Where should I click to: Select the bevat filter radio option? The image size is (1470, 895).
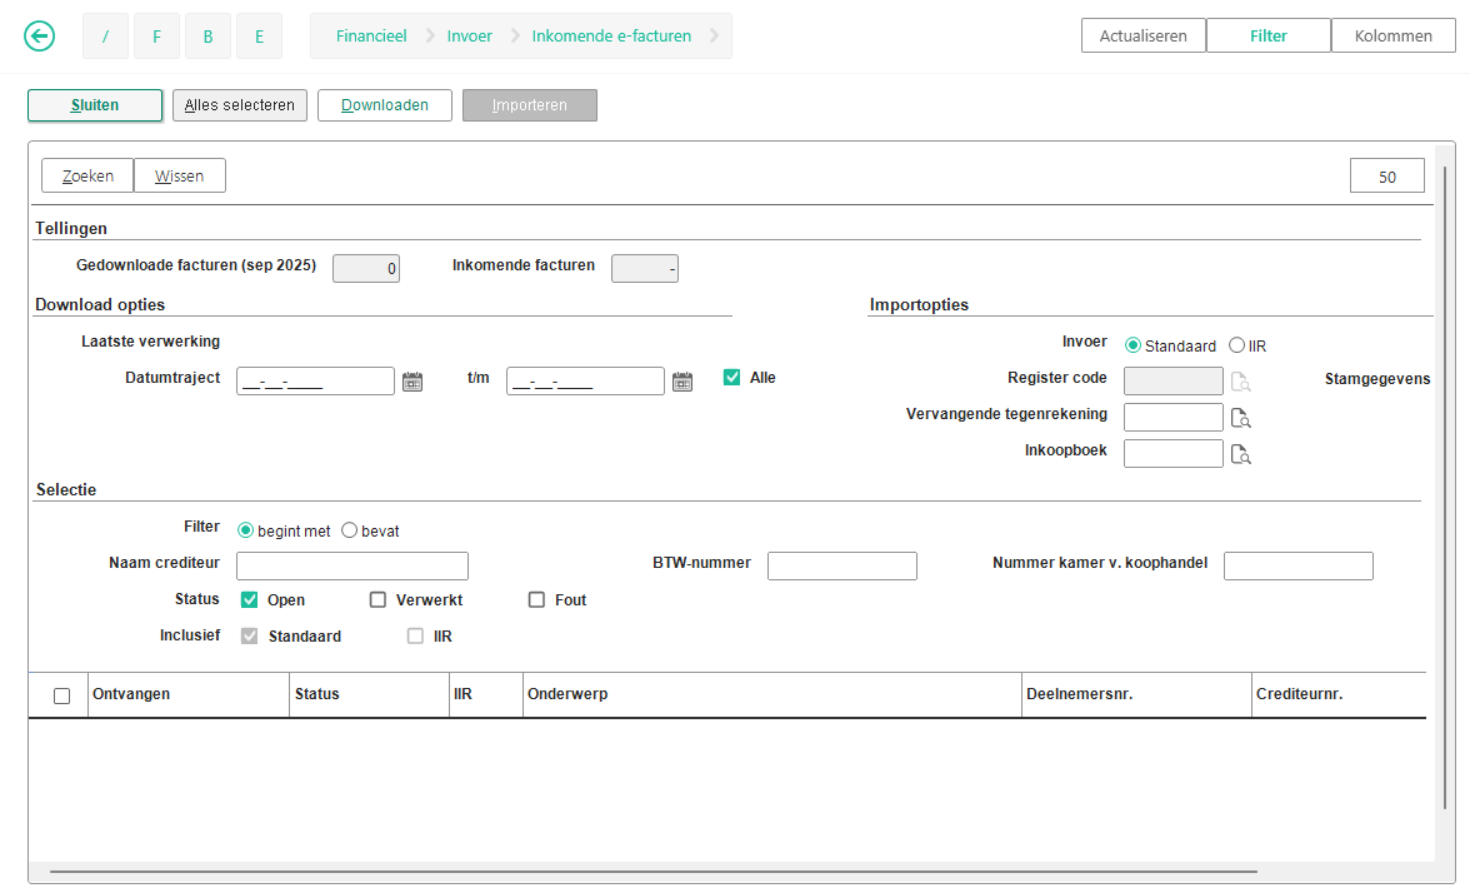(349, 530)
